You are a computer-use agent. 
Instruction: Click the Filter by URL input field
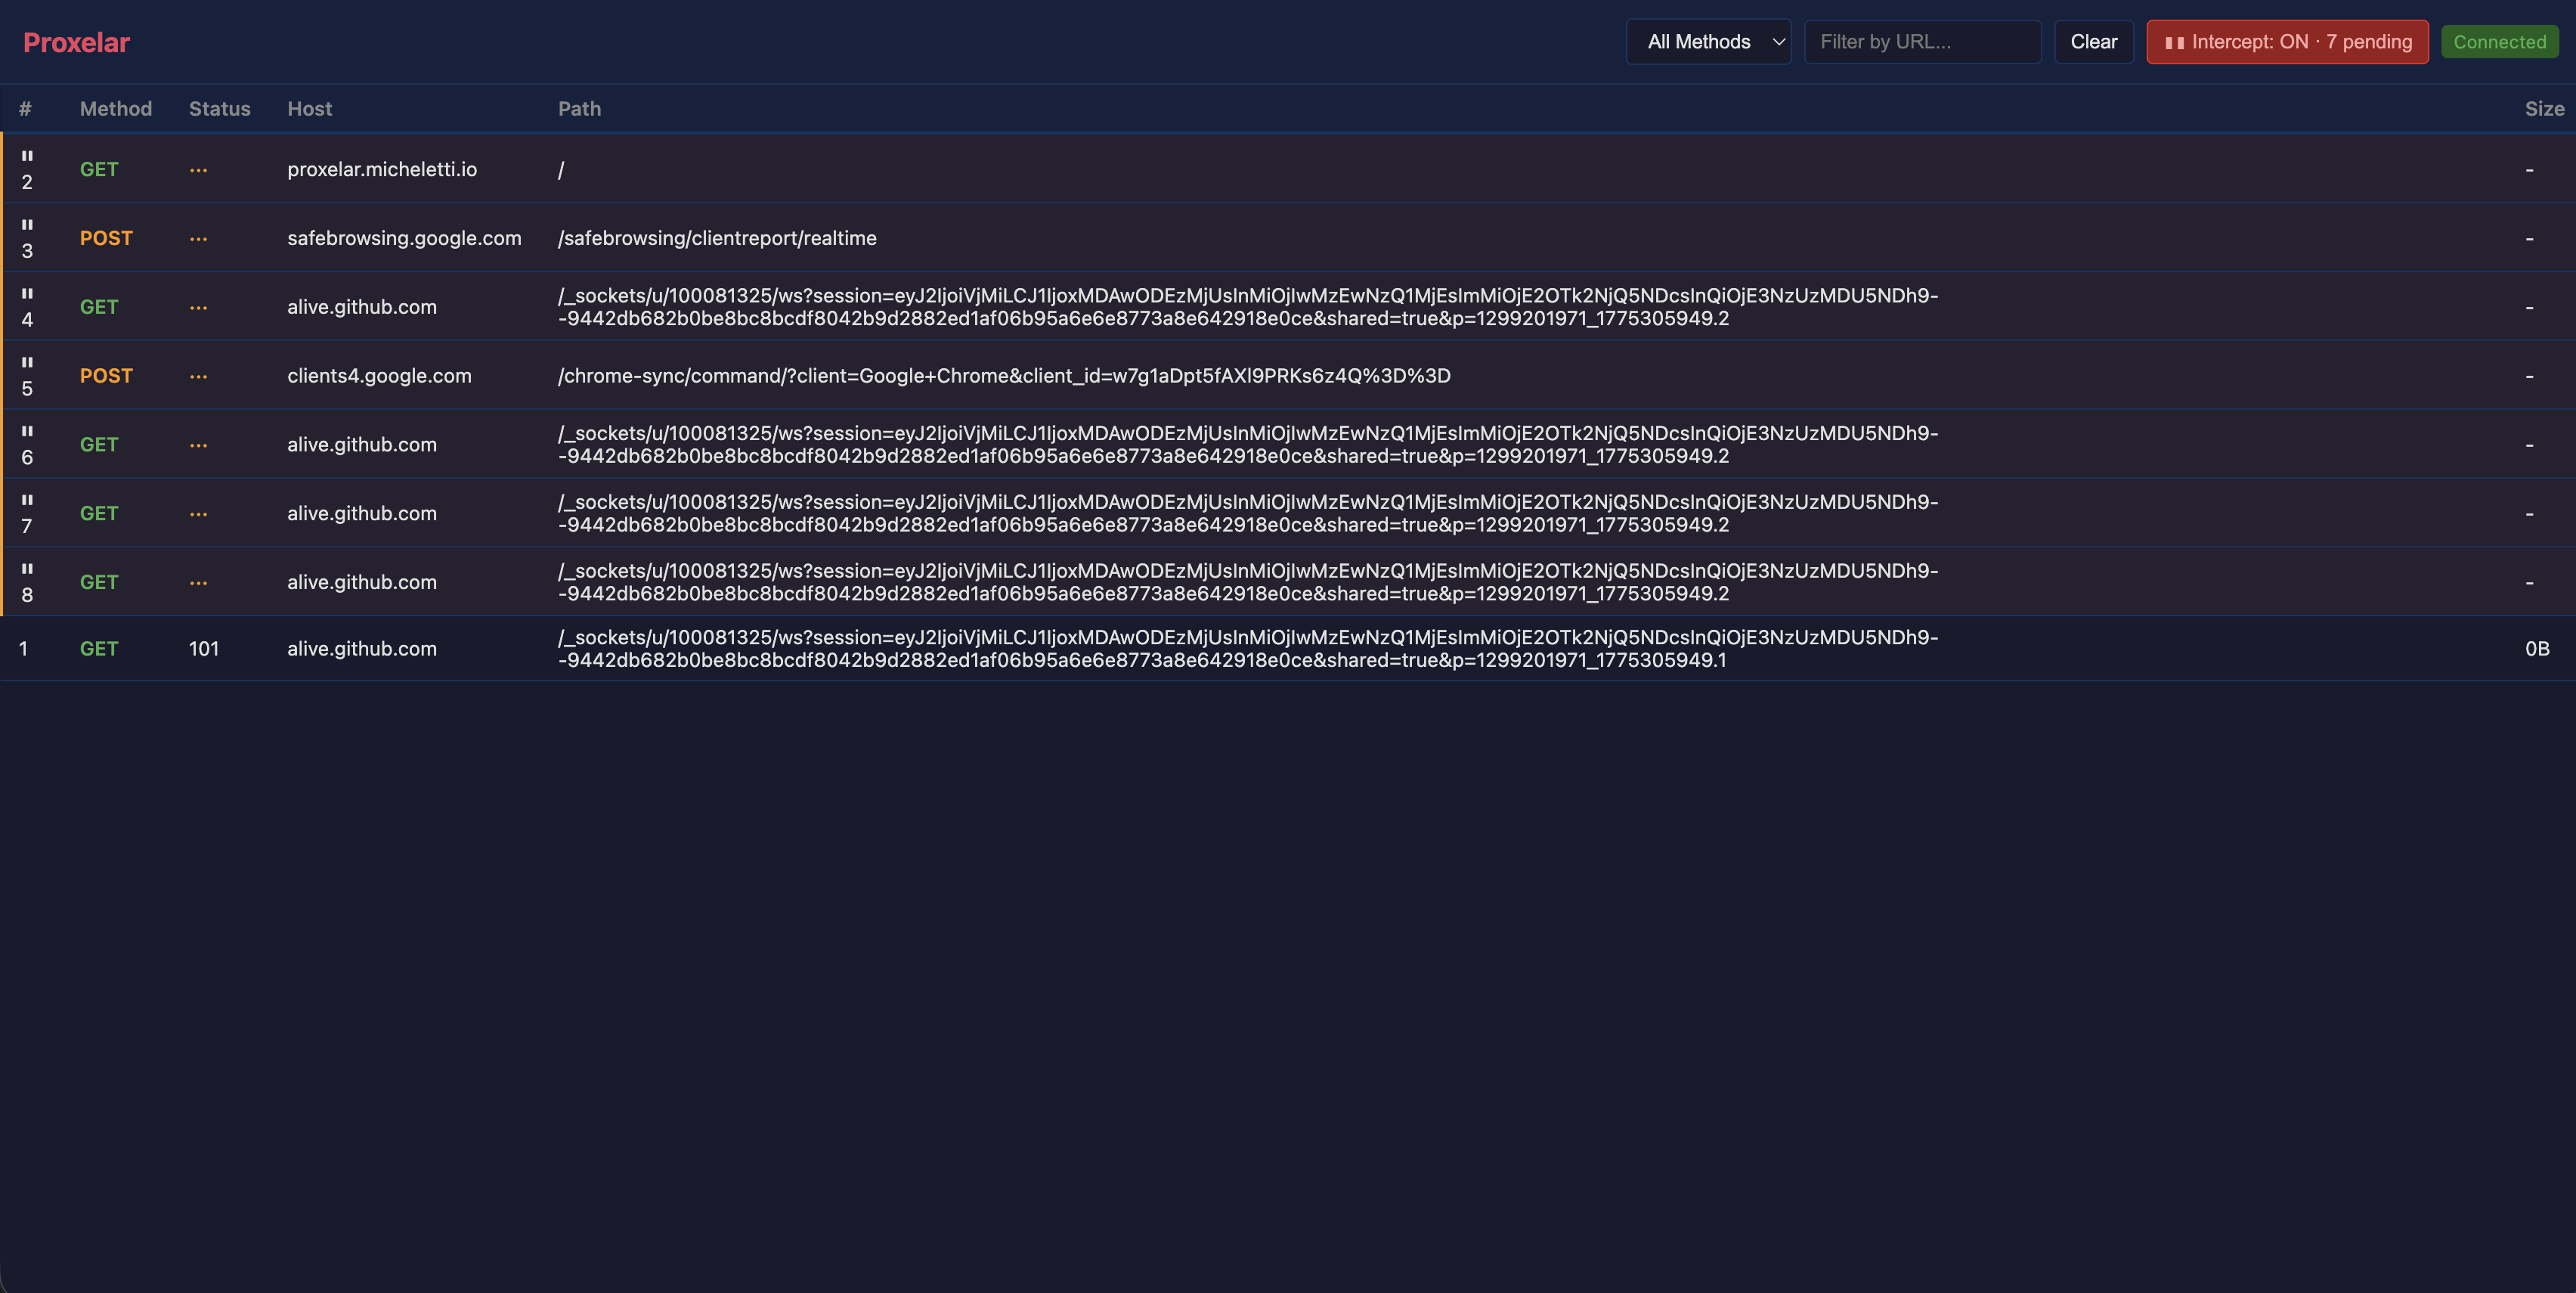click(1922, 42)
